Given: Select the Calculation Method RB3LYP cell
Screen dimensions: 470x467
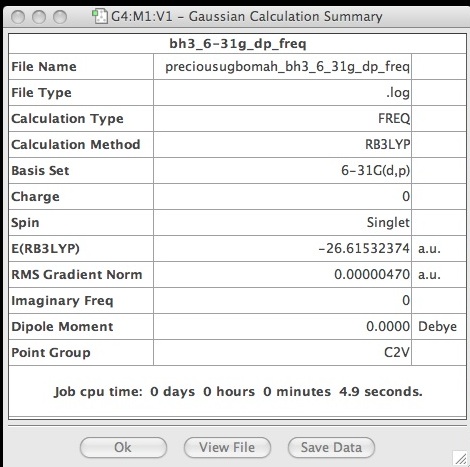Looking at the screenshot, I should (x=282, y=144).
